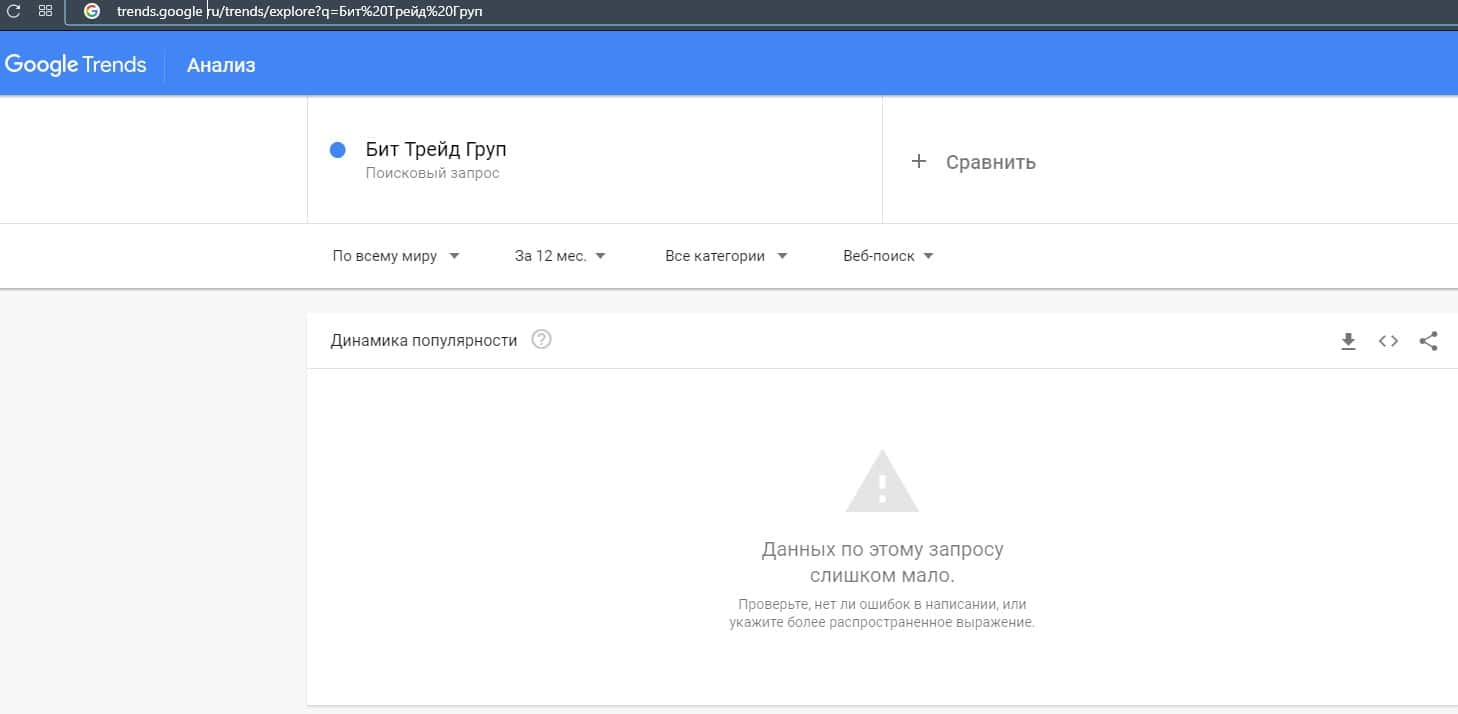Open the embed code icon
This screenshot has width=1458, height=714.
pyautogui.click(x=1388, y=341)
